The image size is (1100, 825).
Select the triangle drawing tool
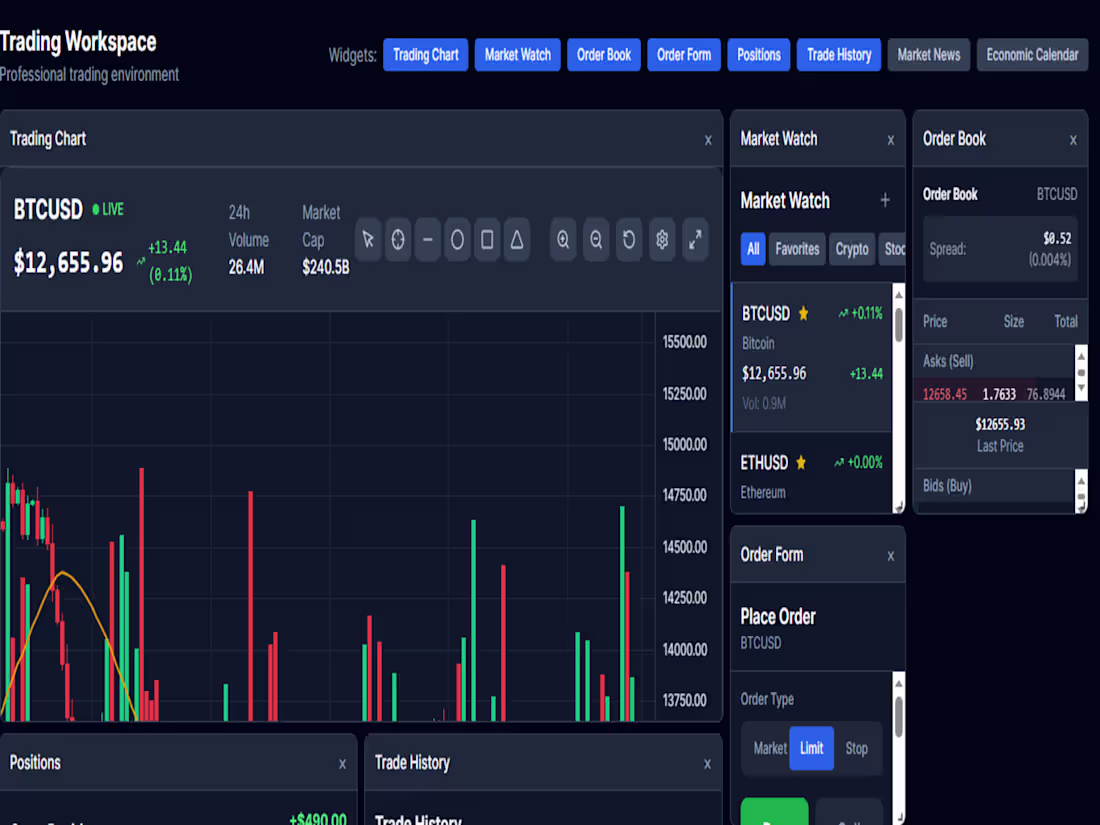(517, 240)
